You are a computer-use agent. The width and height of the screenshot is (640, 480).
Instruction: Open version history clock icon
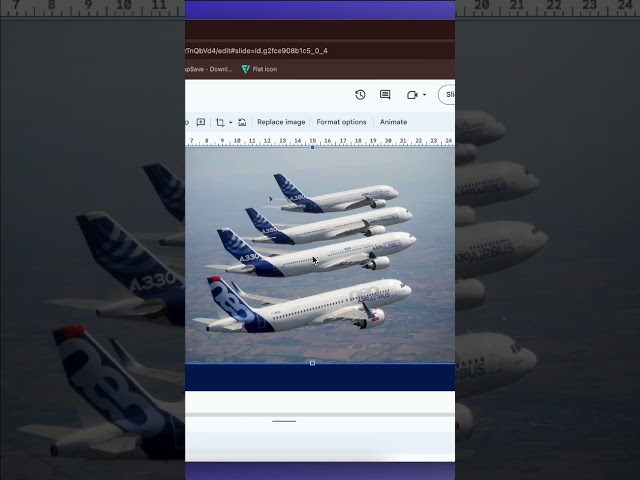tap(360, 95)
